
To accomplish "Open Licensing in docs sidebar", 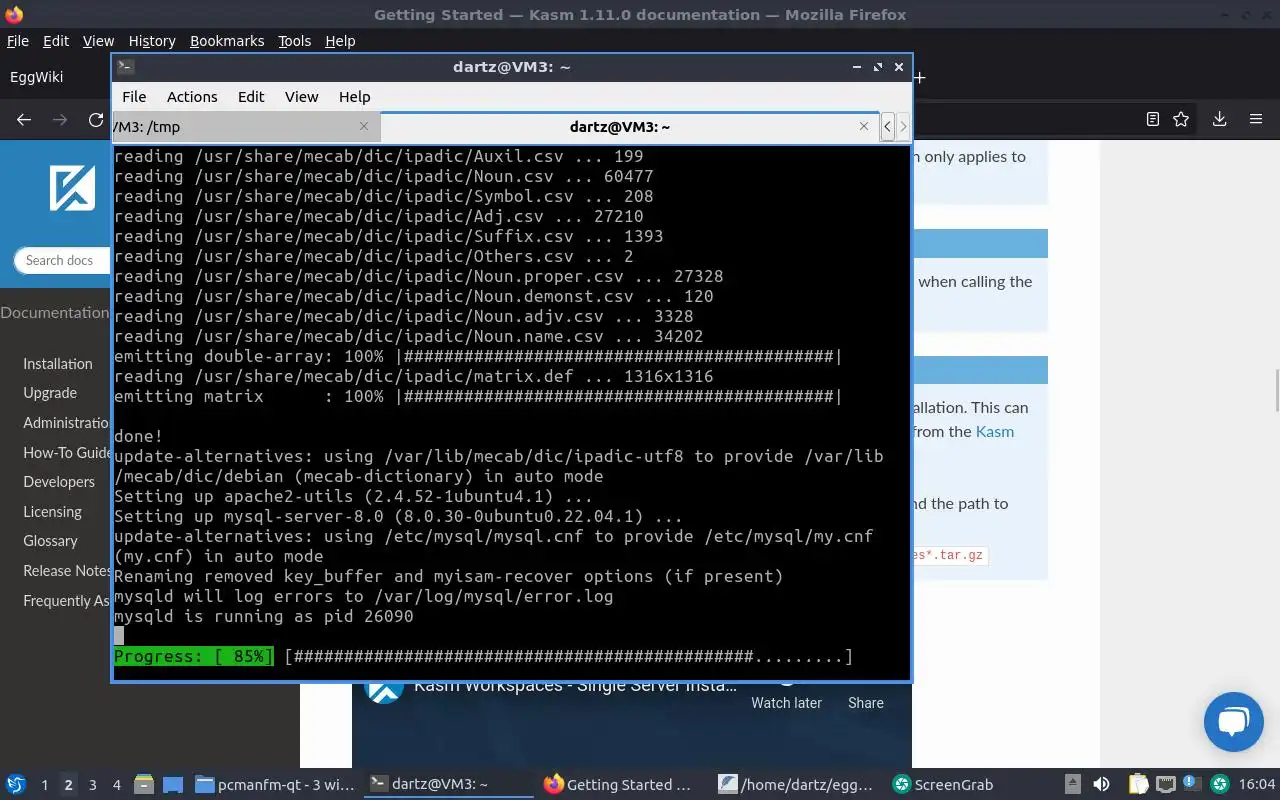I will 53,511.
